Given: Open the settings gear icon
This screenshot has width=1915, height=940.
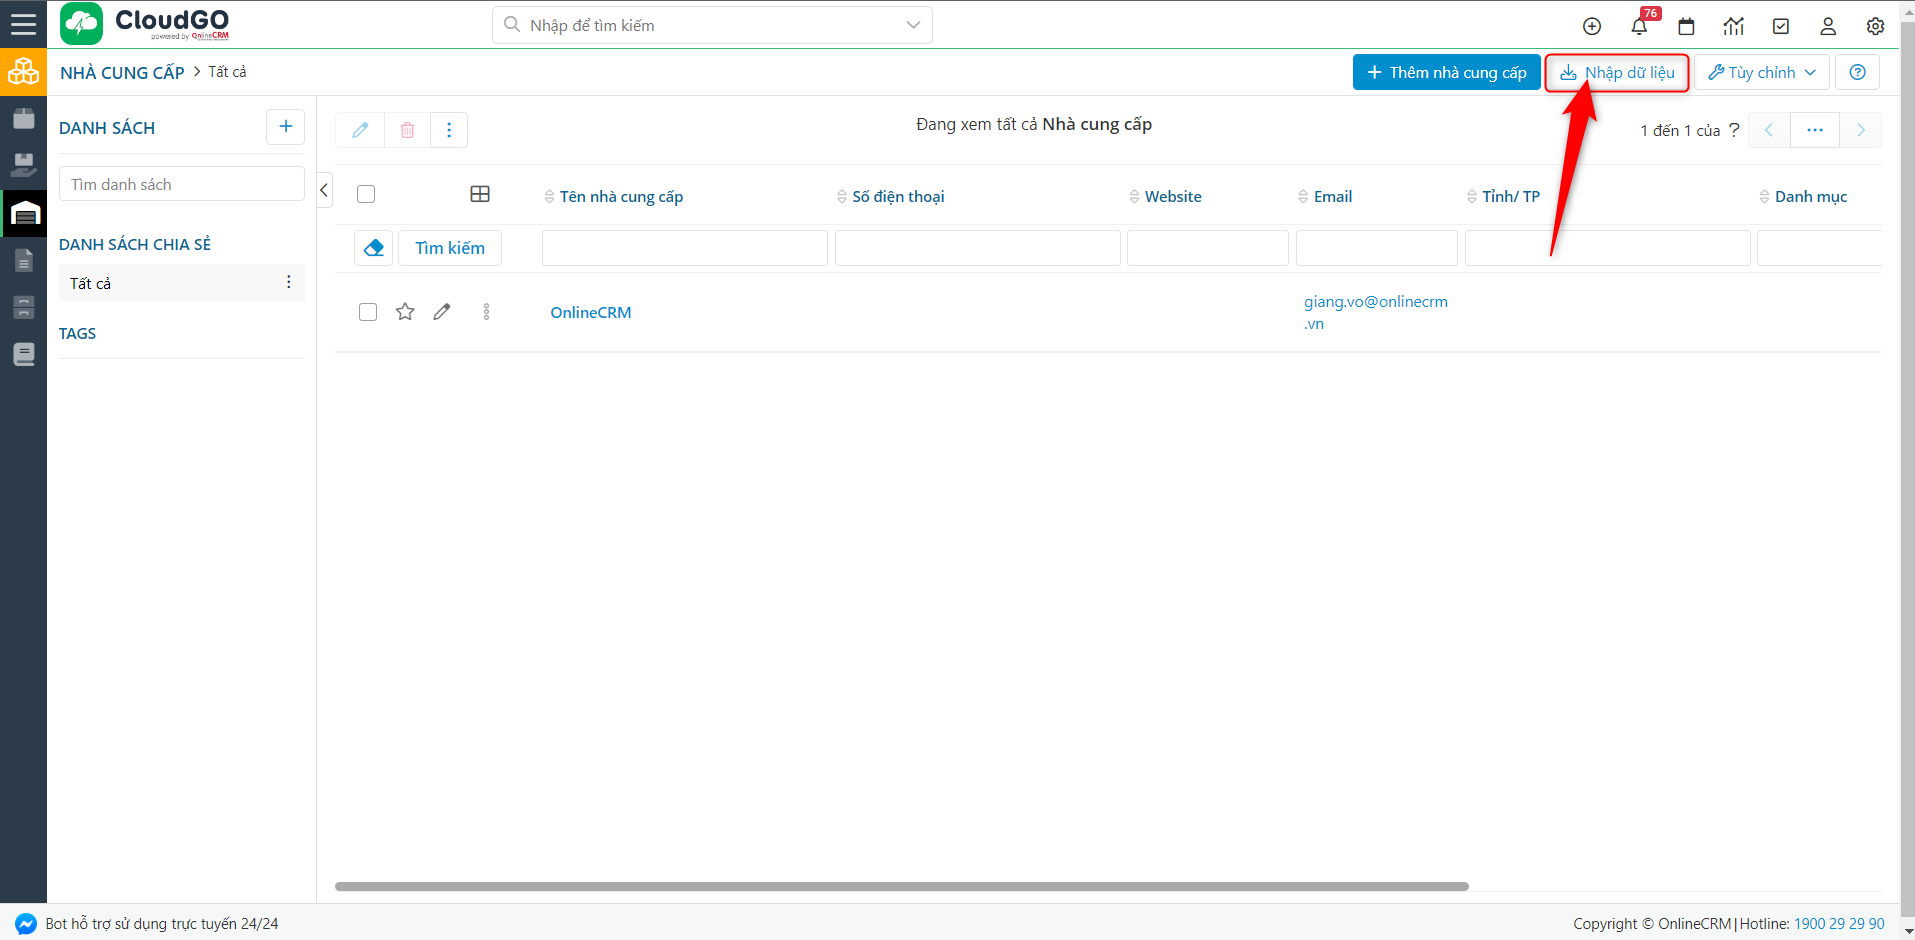Looking at the screenshot, I should (1875, 27).
